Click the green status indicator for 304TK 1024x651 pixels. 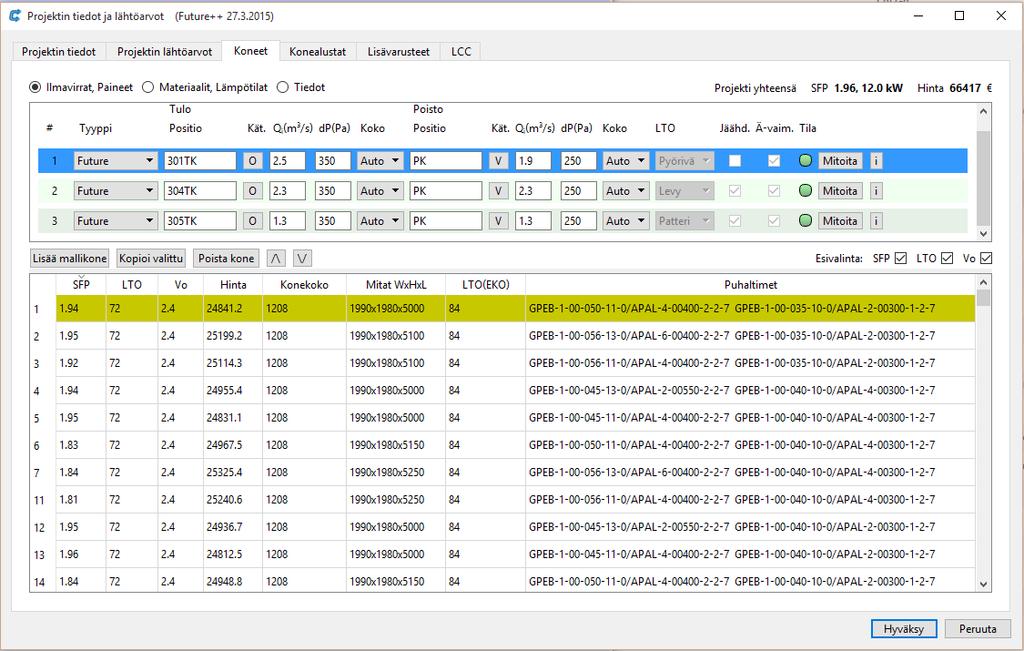pos(805,191)
